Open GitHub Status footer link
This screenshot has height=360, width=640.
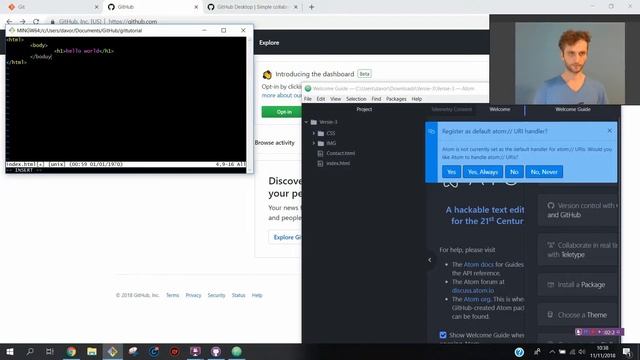[238, 295]
